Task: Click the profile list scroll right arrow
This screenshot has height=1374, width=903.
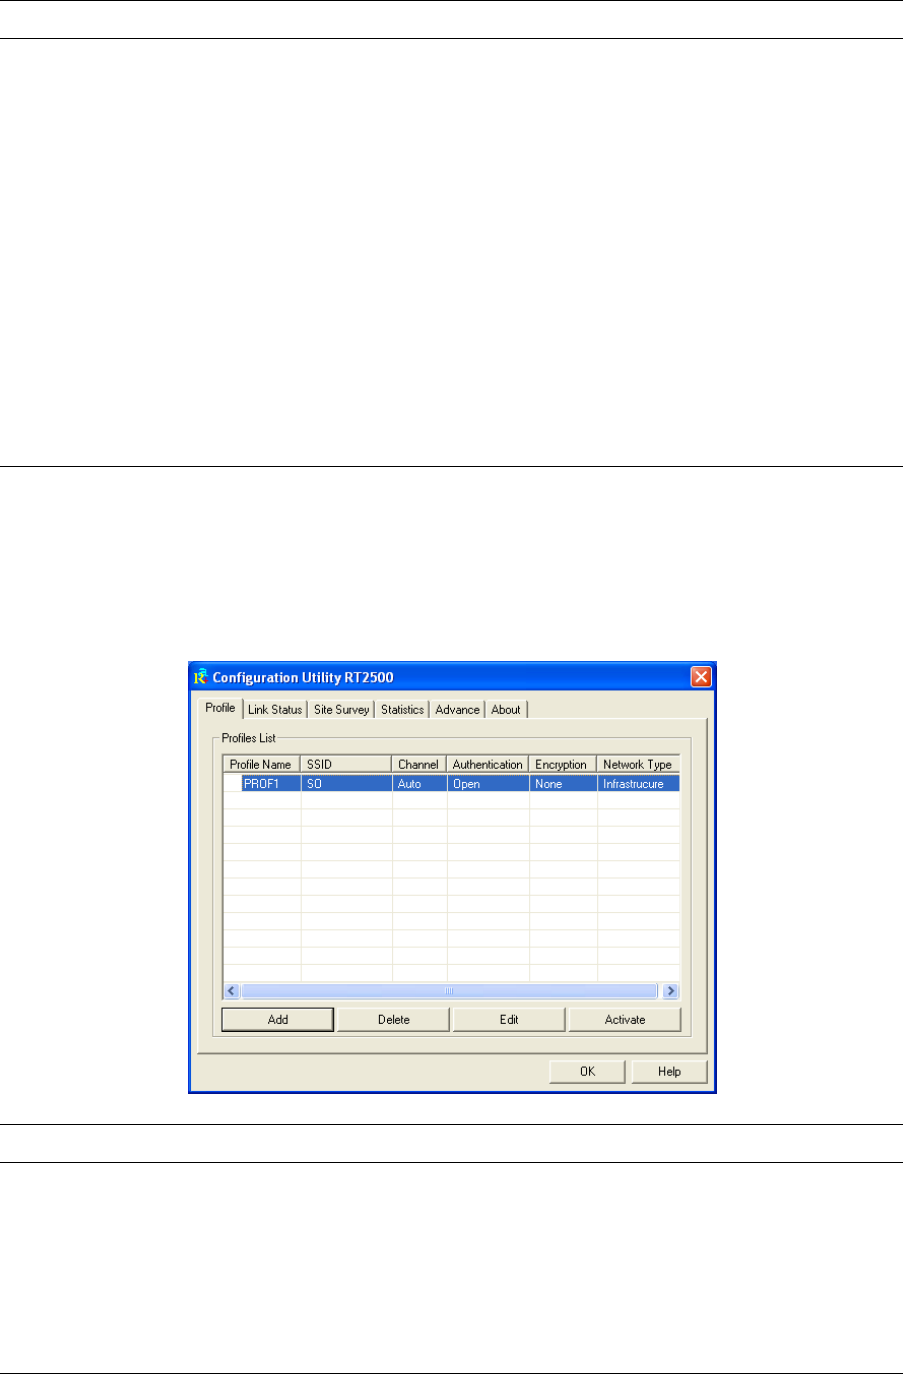Action: 670,991
